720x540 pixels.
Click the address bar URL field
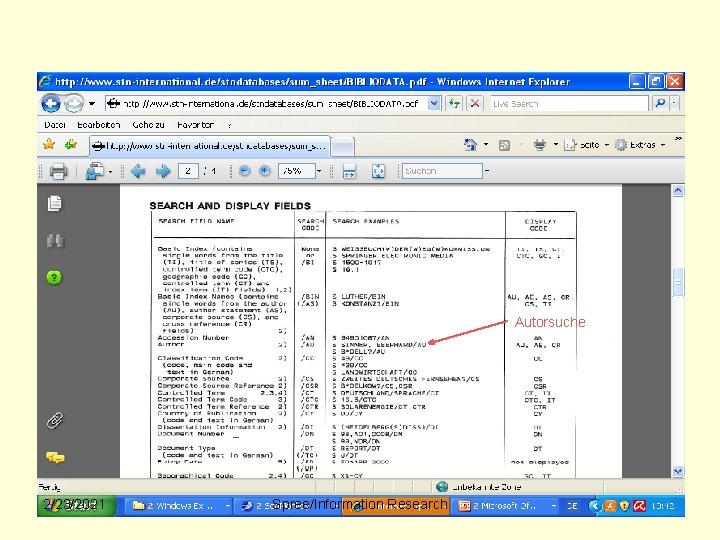click(x=266, y=104)
